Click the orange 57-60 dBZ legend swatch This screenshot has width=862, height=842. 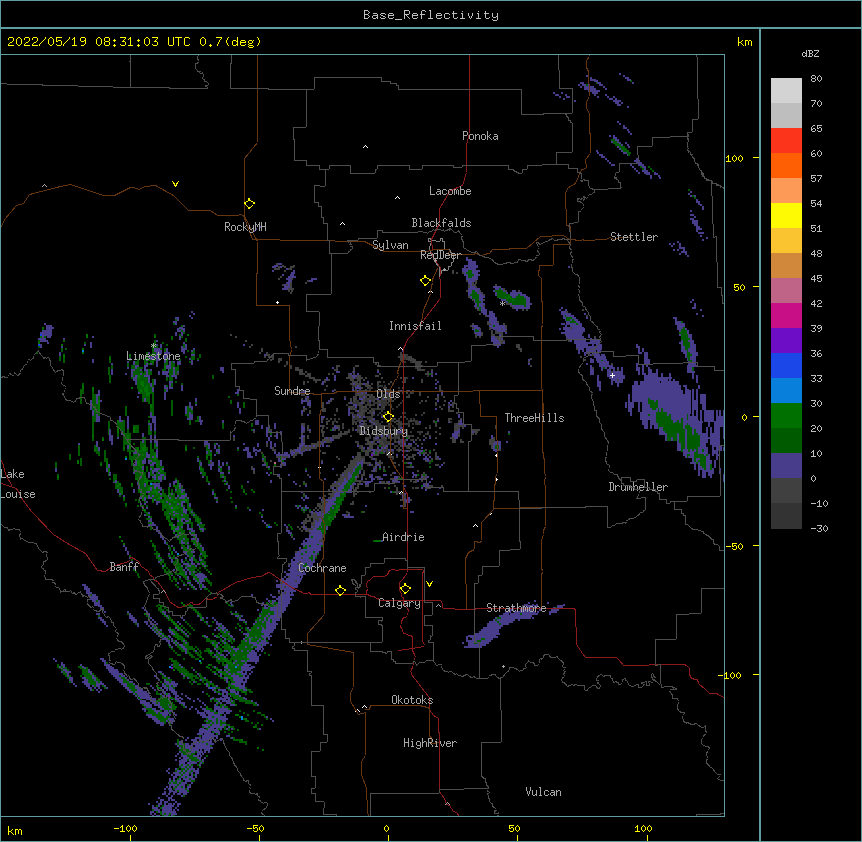click(786, 166)
